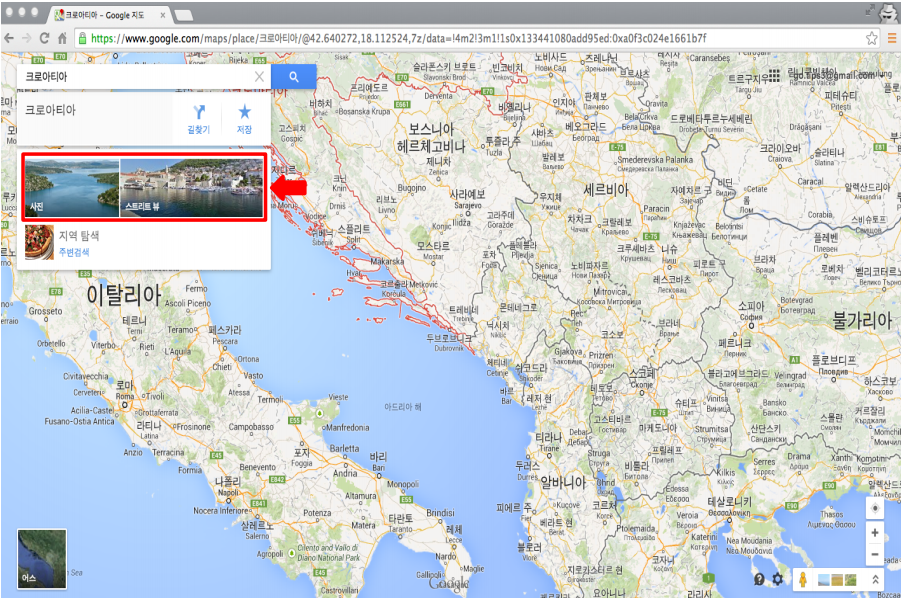The image size is (901, 598).
Task: Select the 크로아티아 - Google 지도 tab
Action: (x=109, y=15)
